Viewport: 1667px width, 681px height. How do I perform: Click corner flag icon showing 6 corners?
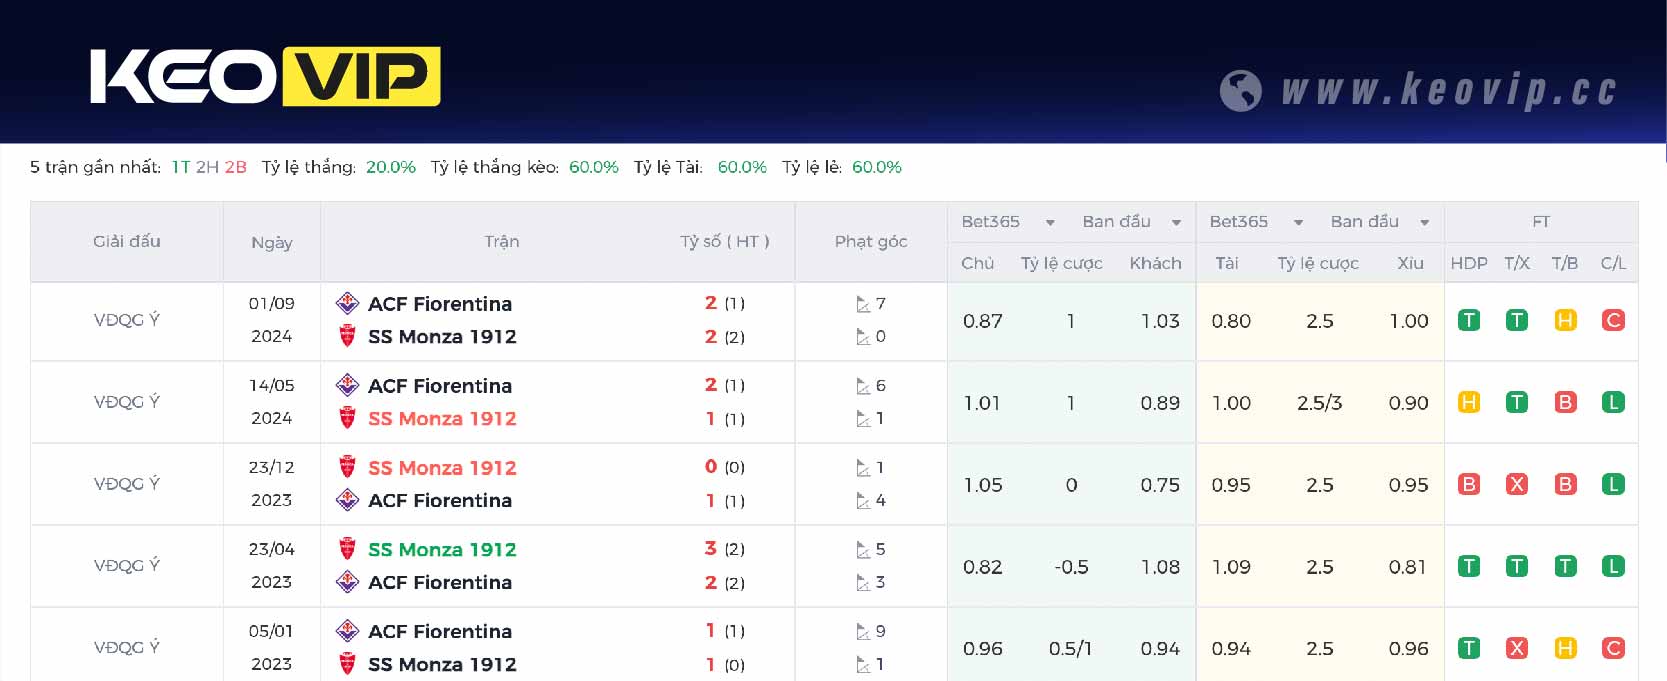point(863,386)
